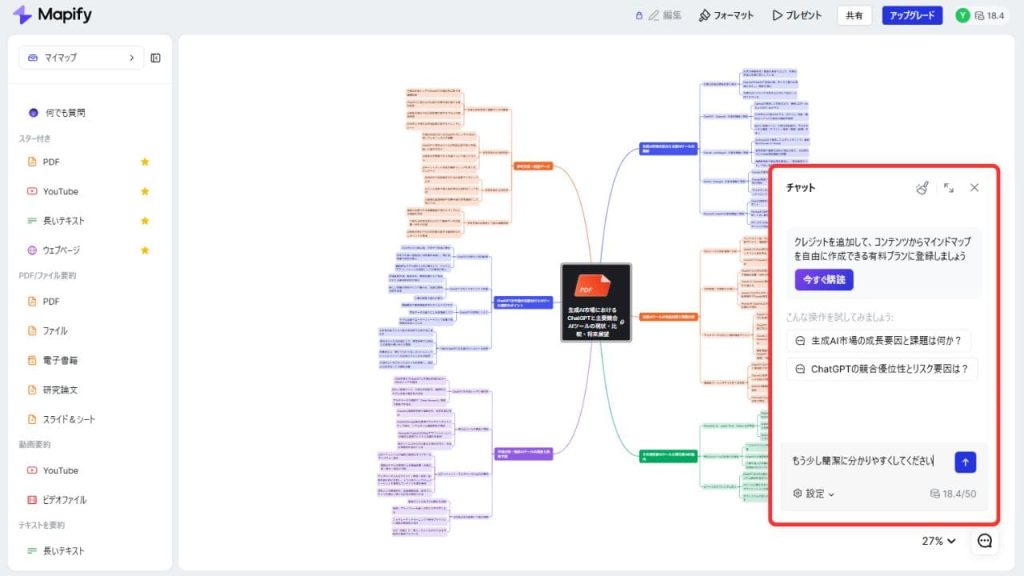Unstar the starred PDF item
Image resolution: width=1024 pixels, height=576 pixels.
pos(145,162)
